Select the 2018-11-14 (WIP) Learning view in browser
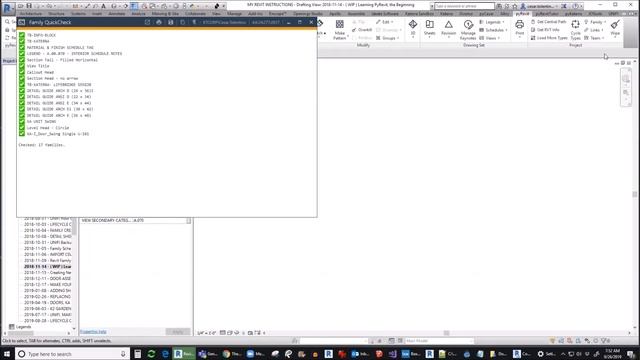This screenshot has width=640, height=360. 47,266
